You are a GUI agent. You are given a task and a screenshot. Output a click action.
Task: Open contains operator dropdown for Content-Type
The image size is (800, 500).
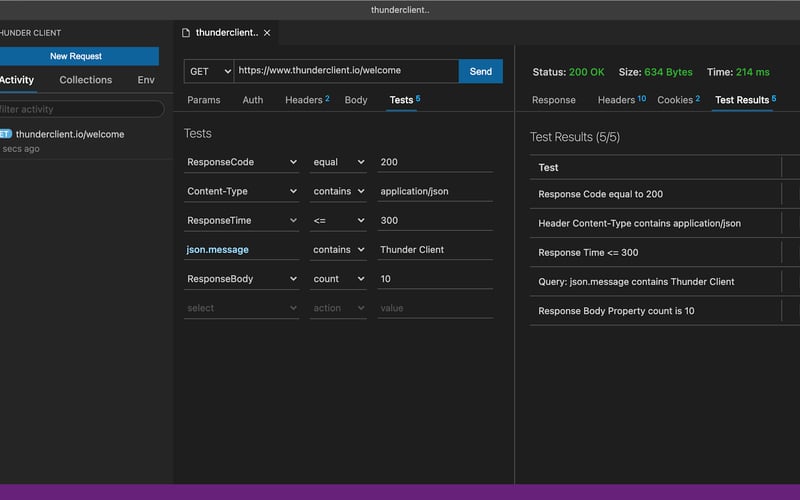click(338, 191)
